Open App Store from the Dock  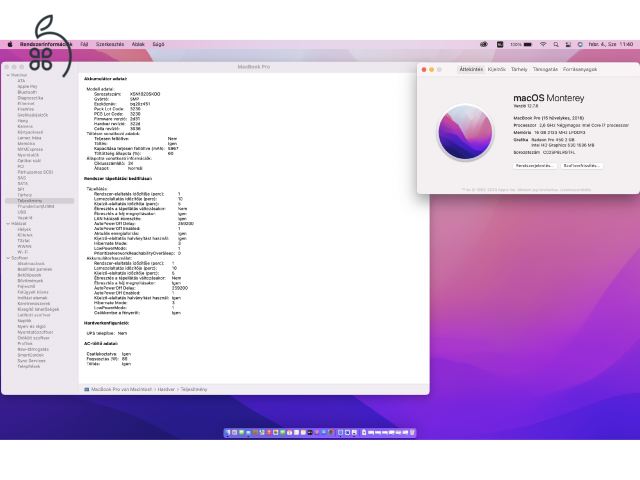point(324,432)
